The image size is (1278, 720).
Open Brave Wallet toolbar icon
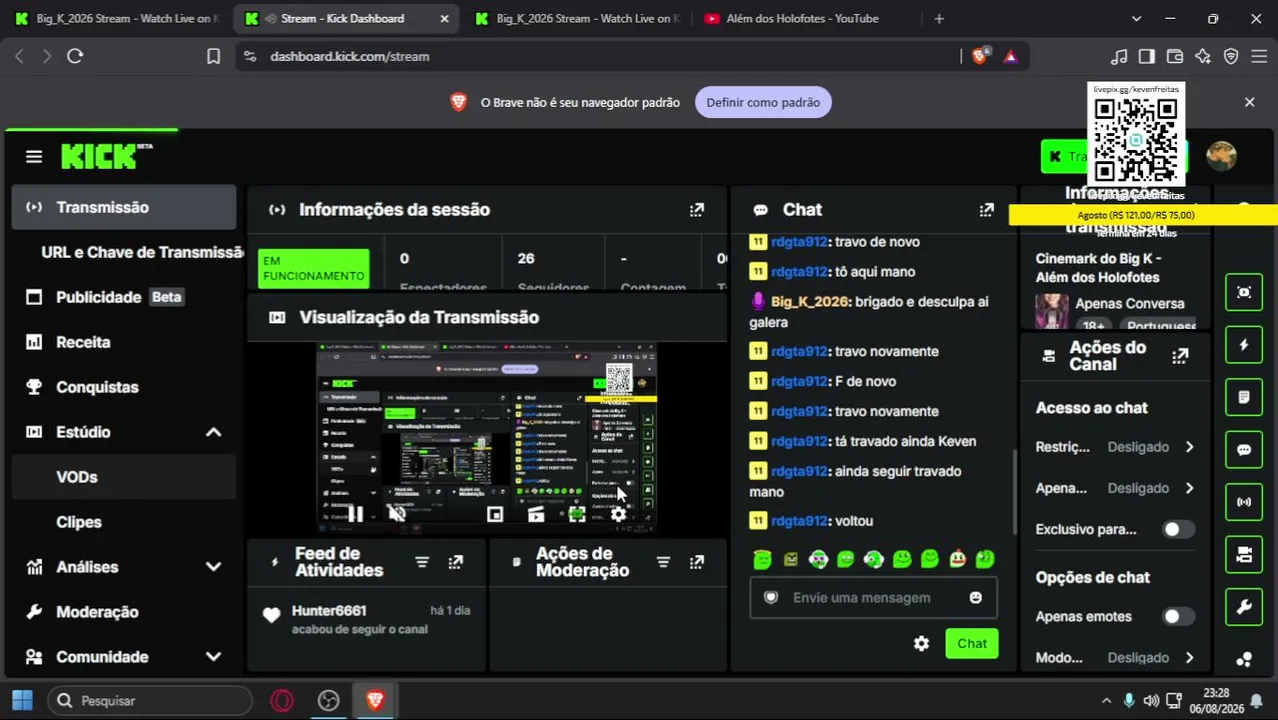(1175, 56)
